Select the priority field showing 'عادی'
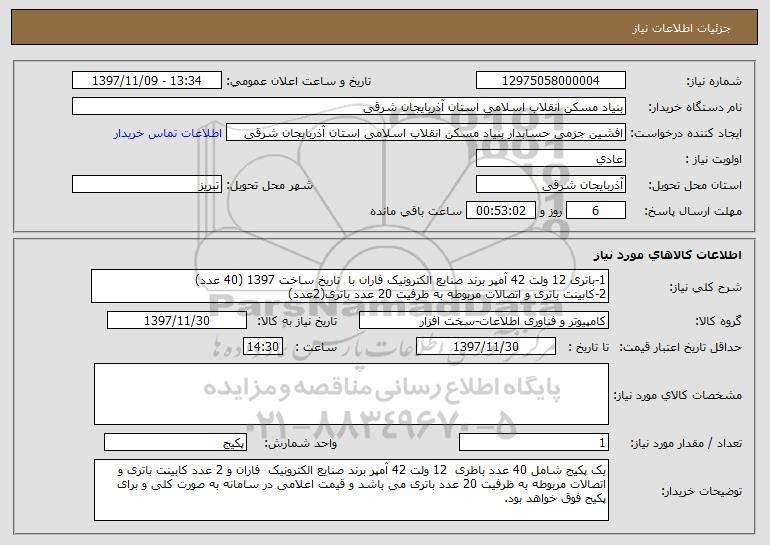 pyautogui.click(x=550, y=159)
